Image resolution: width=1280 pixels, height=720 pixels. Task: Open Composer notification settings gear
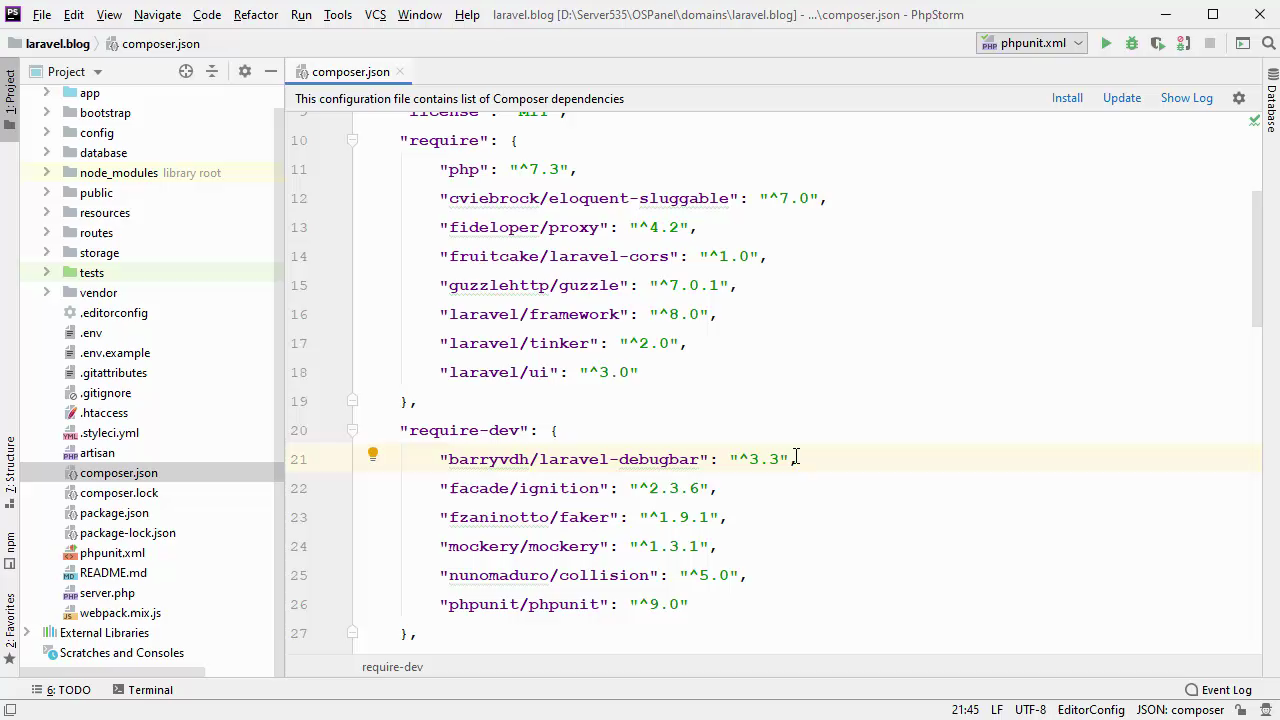[1239, 98]
